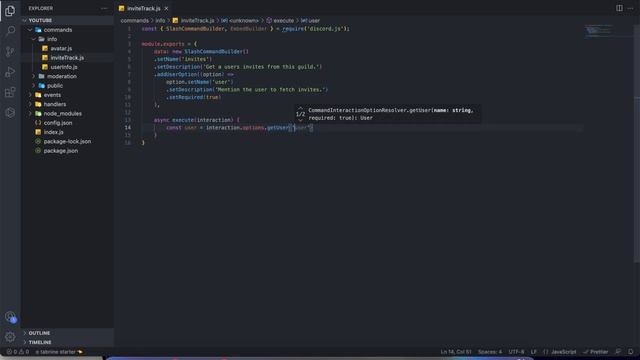Select inviteTrack.js in the explorer tree
This screenshot has height=360, width=640.
[67, 58]
